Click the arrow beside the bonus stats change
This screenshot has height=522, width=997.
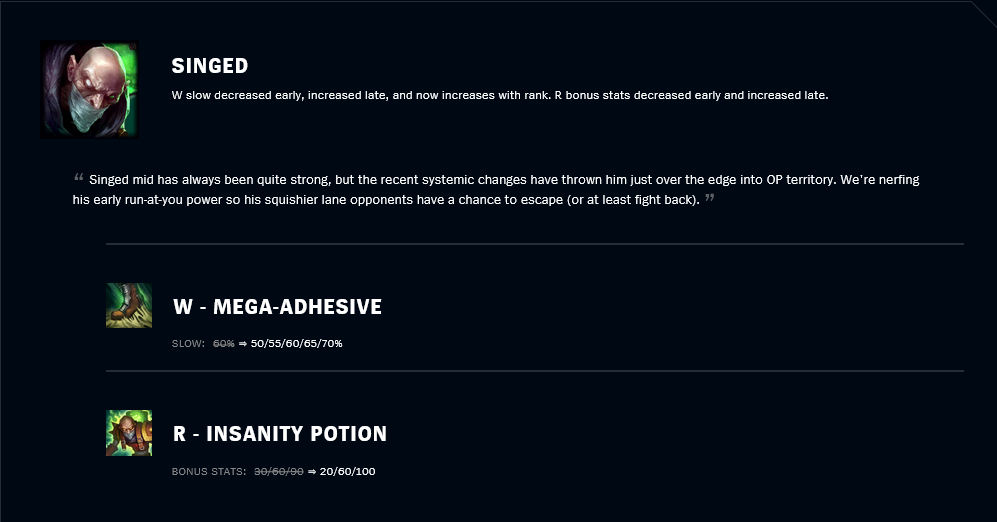point(312,472)
